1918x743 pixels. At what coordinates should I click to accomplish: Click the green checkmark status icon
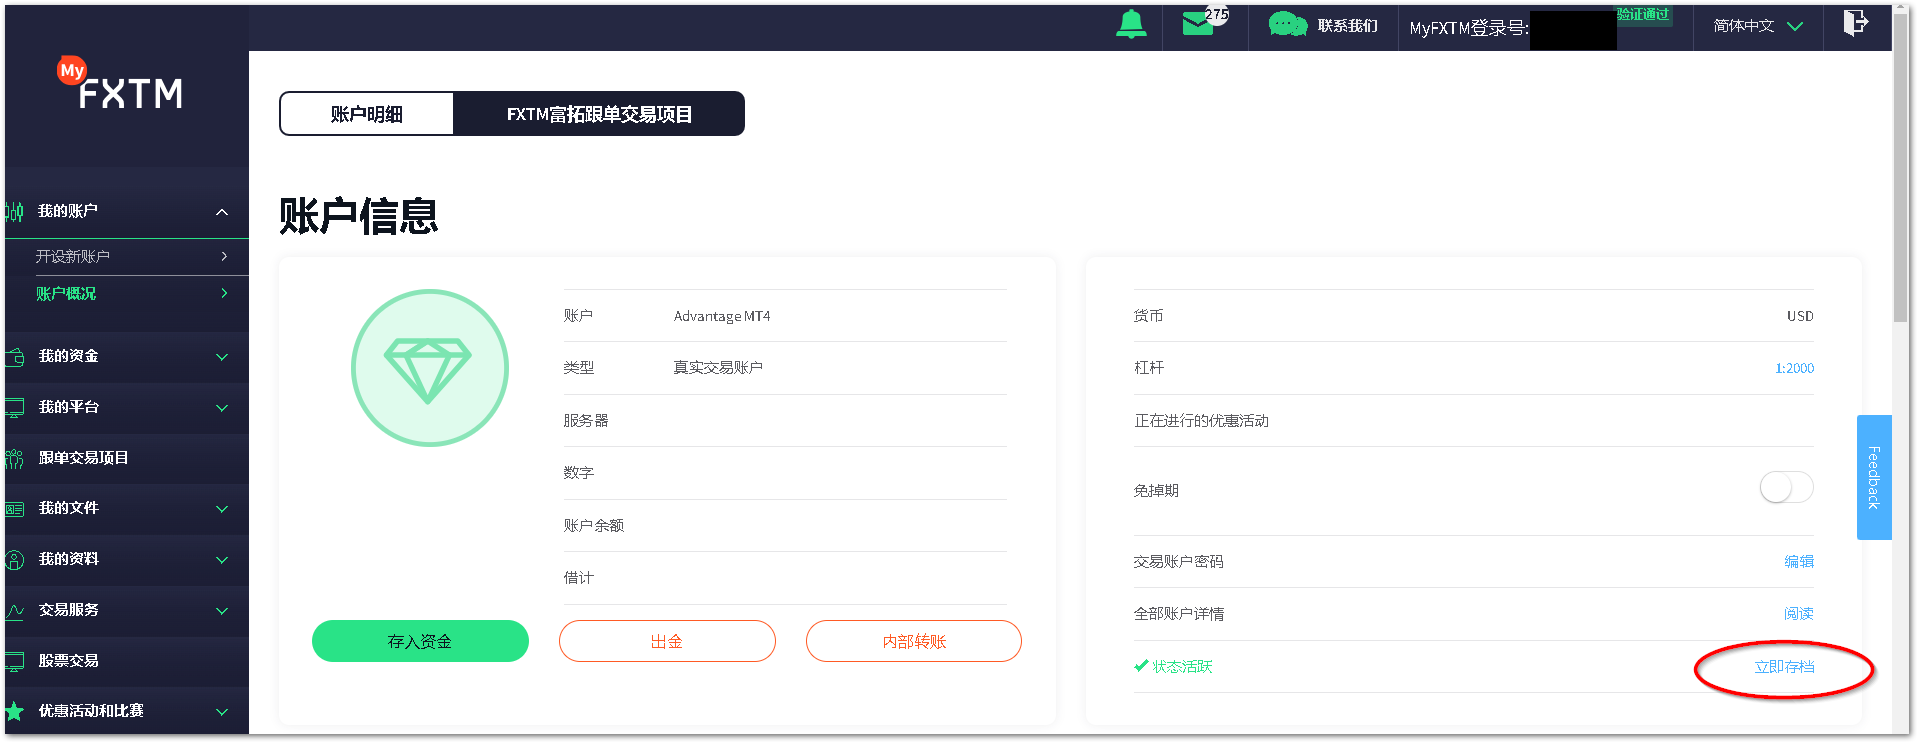tap(1141, 666)
